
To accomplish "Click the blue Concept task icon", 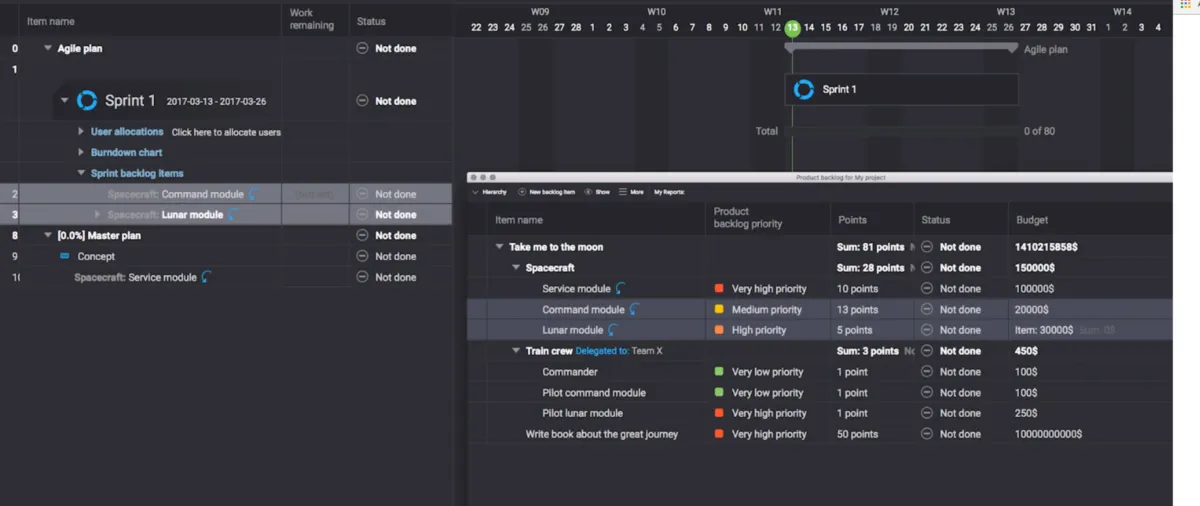I will coord(65,256).
